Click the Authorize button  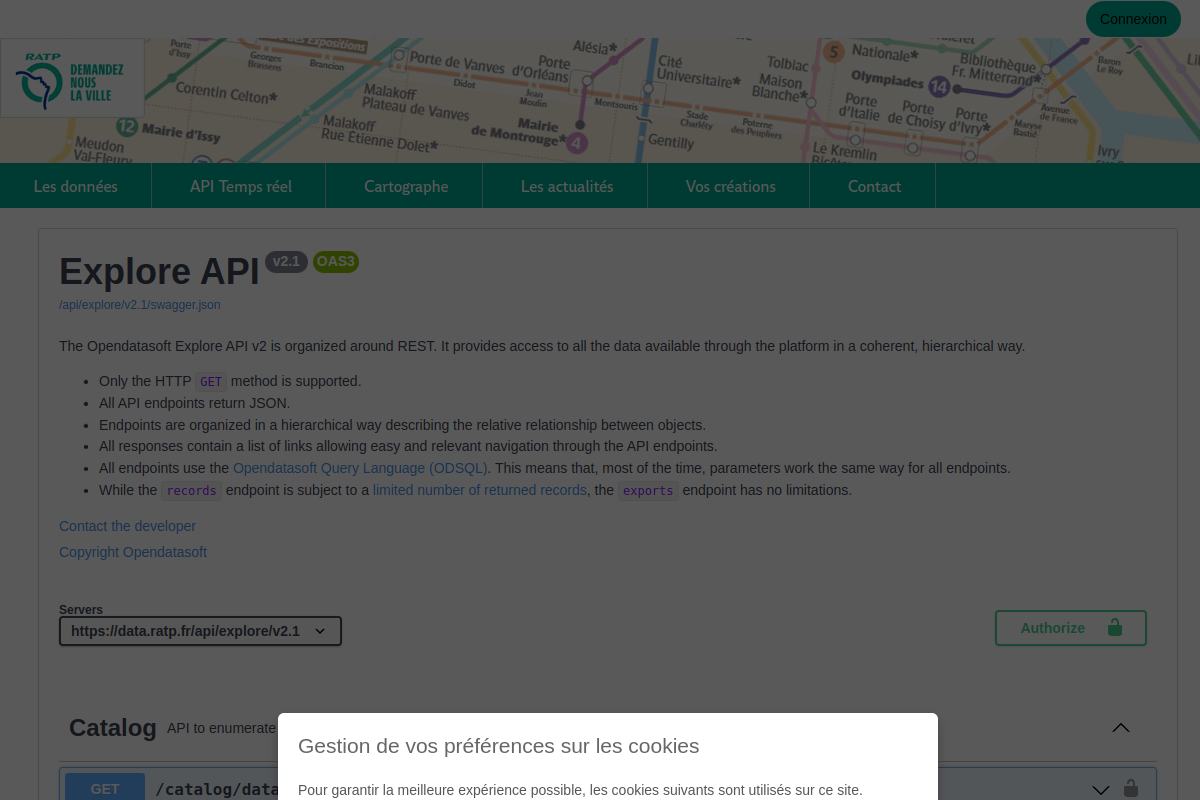(x=1071, y=628)
